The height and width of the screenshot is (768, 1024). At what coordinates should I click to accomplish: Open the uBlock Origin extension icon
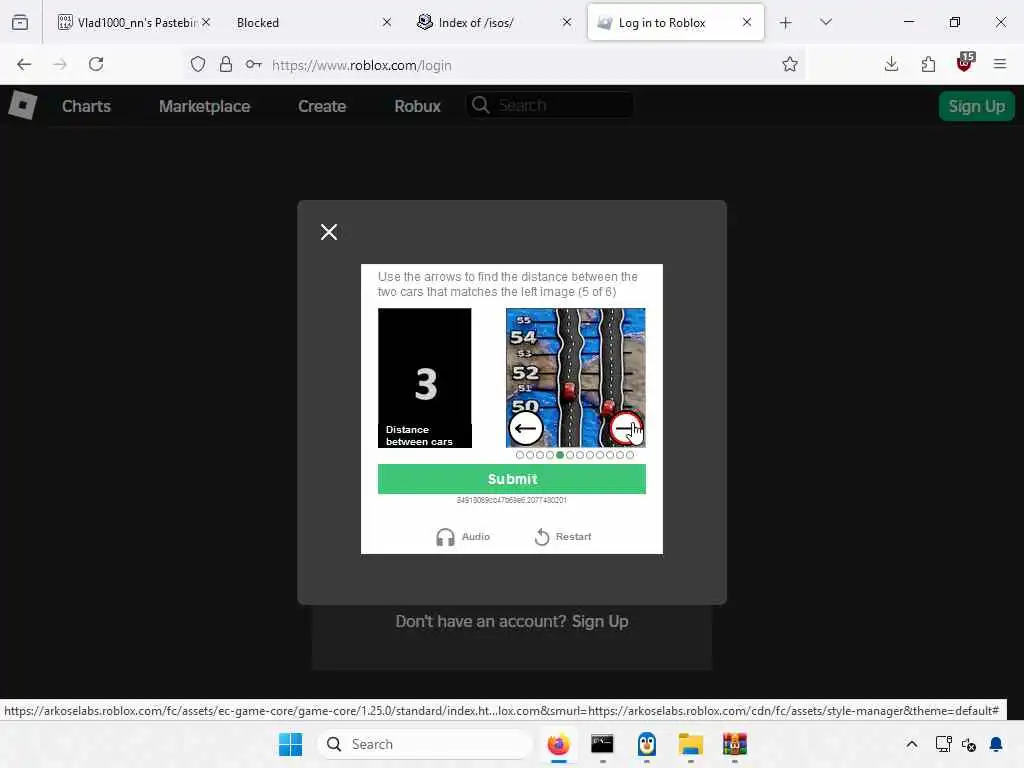[965, 63]
